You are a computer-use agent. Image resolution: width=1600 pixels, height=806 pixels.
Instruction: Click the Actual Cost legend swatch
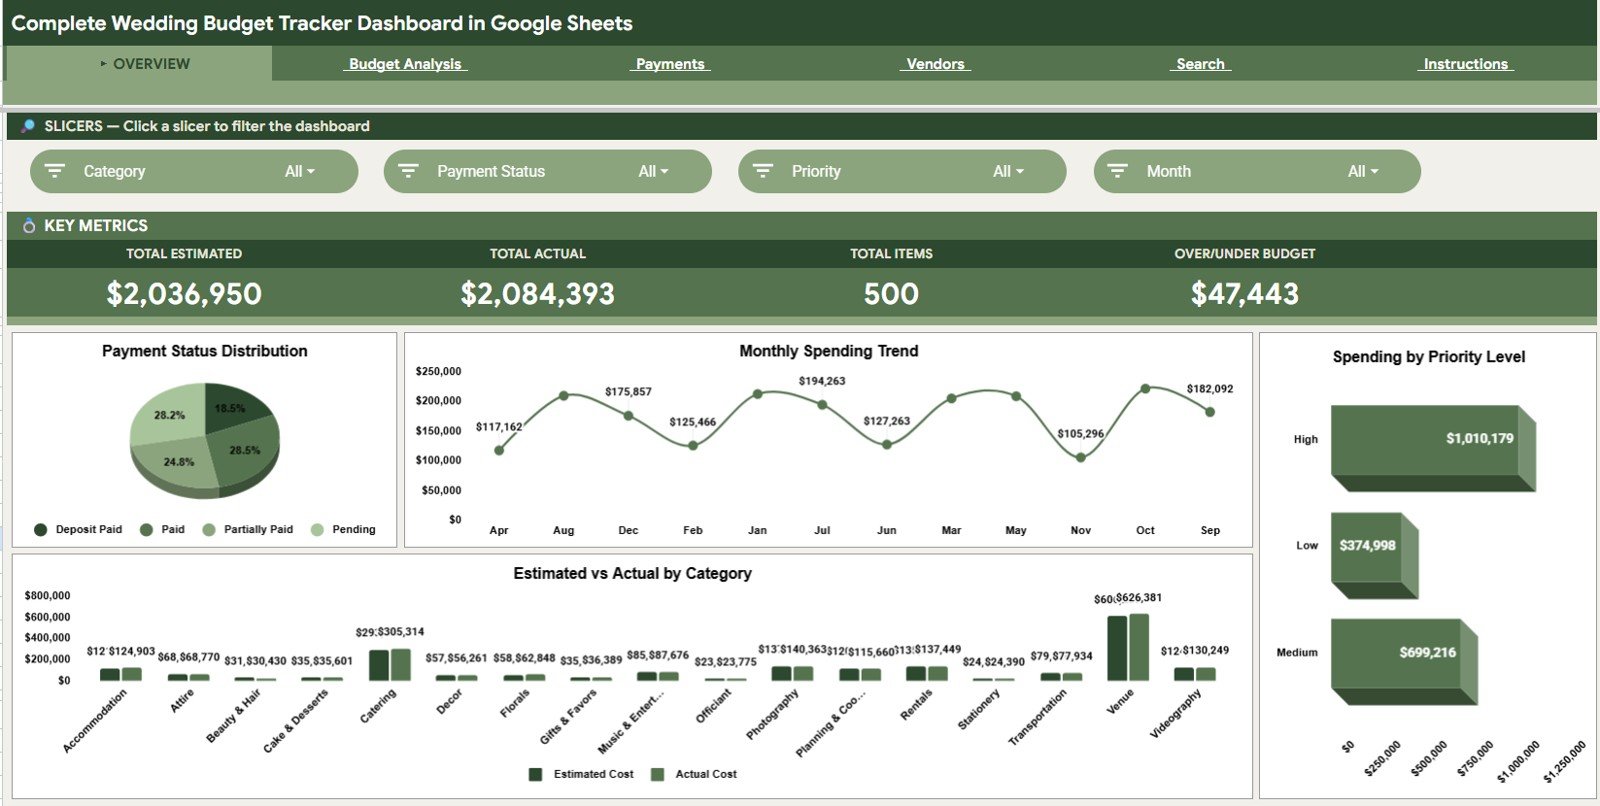(658, 774)
